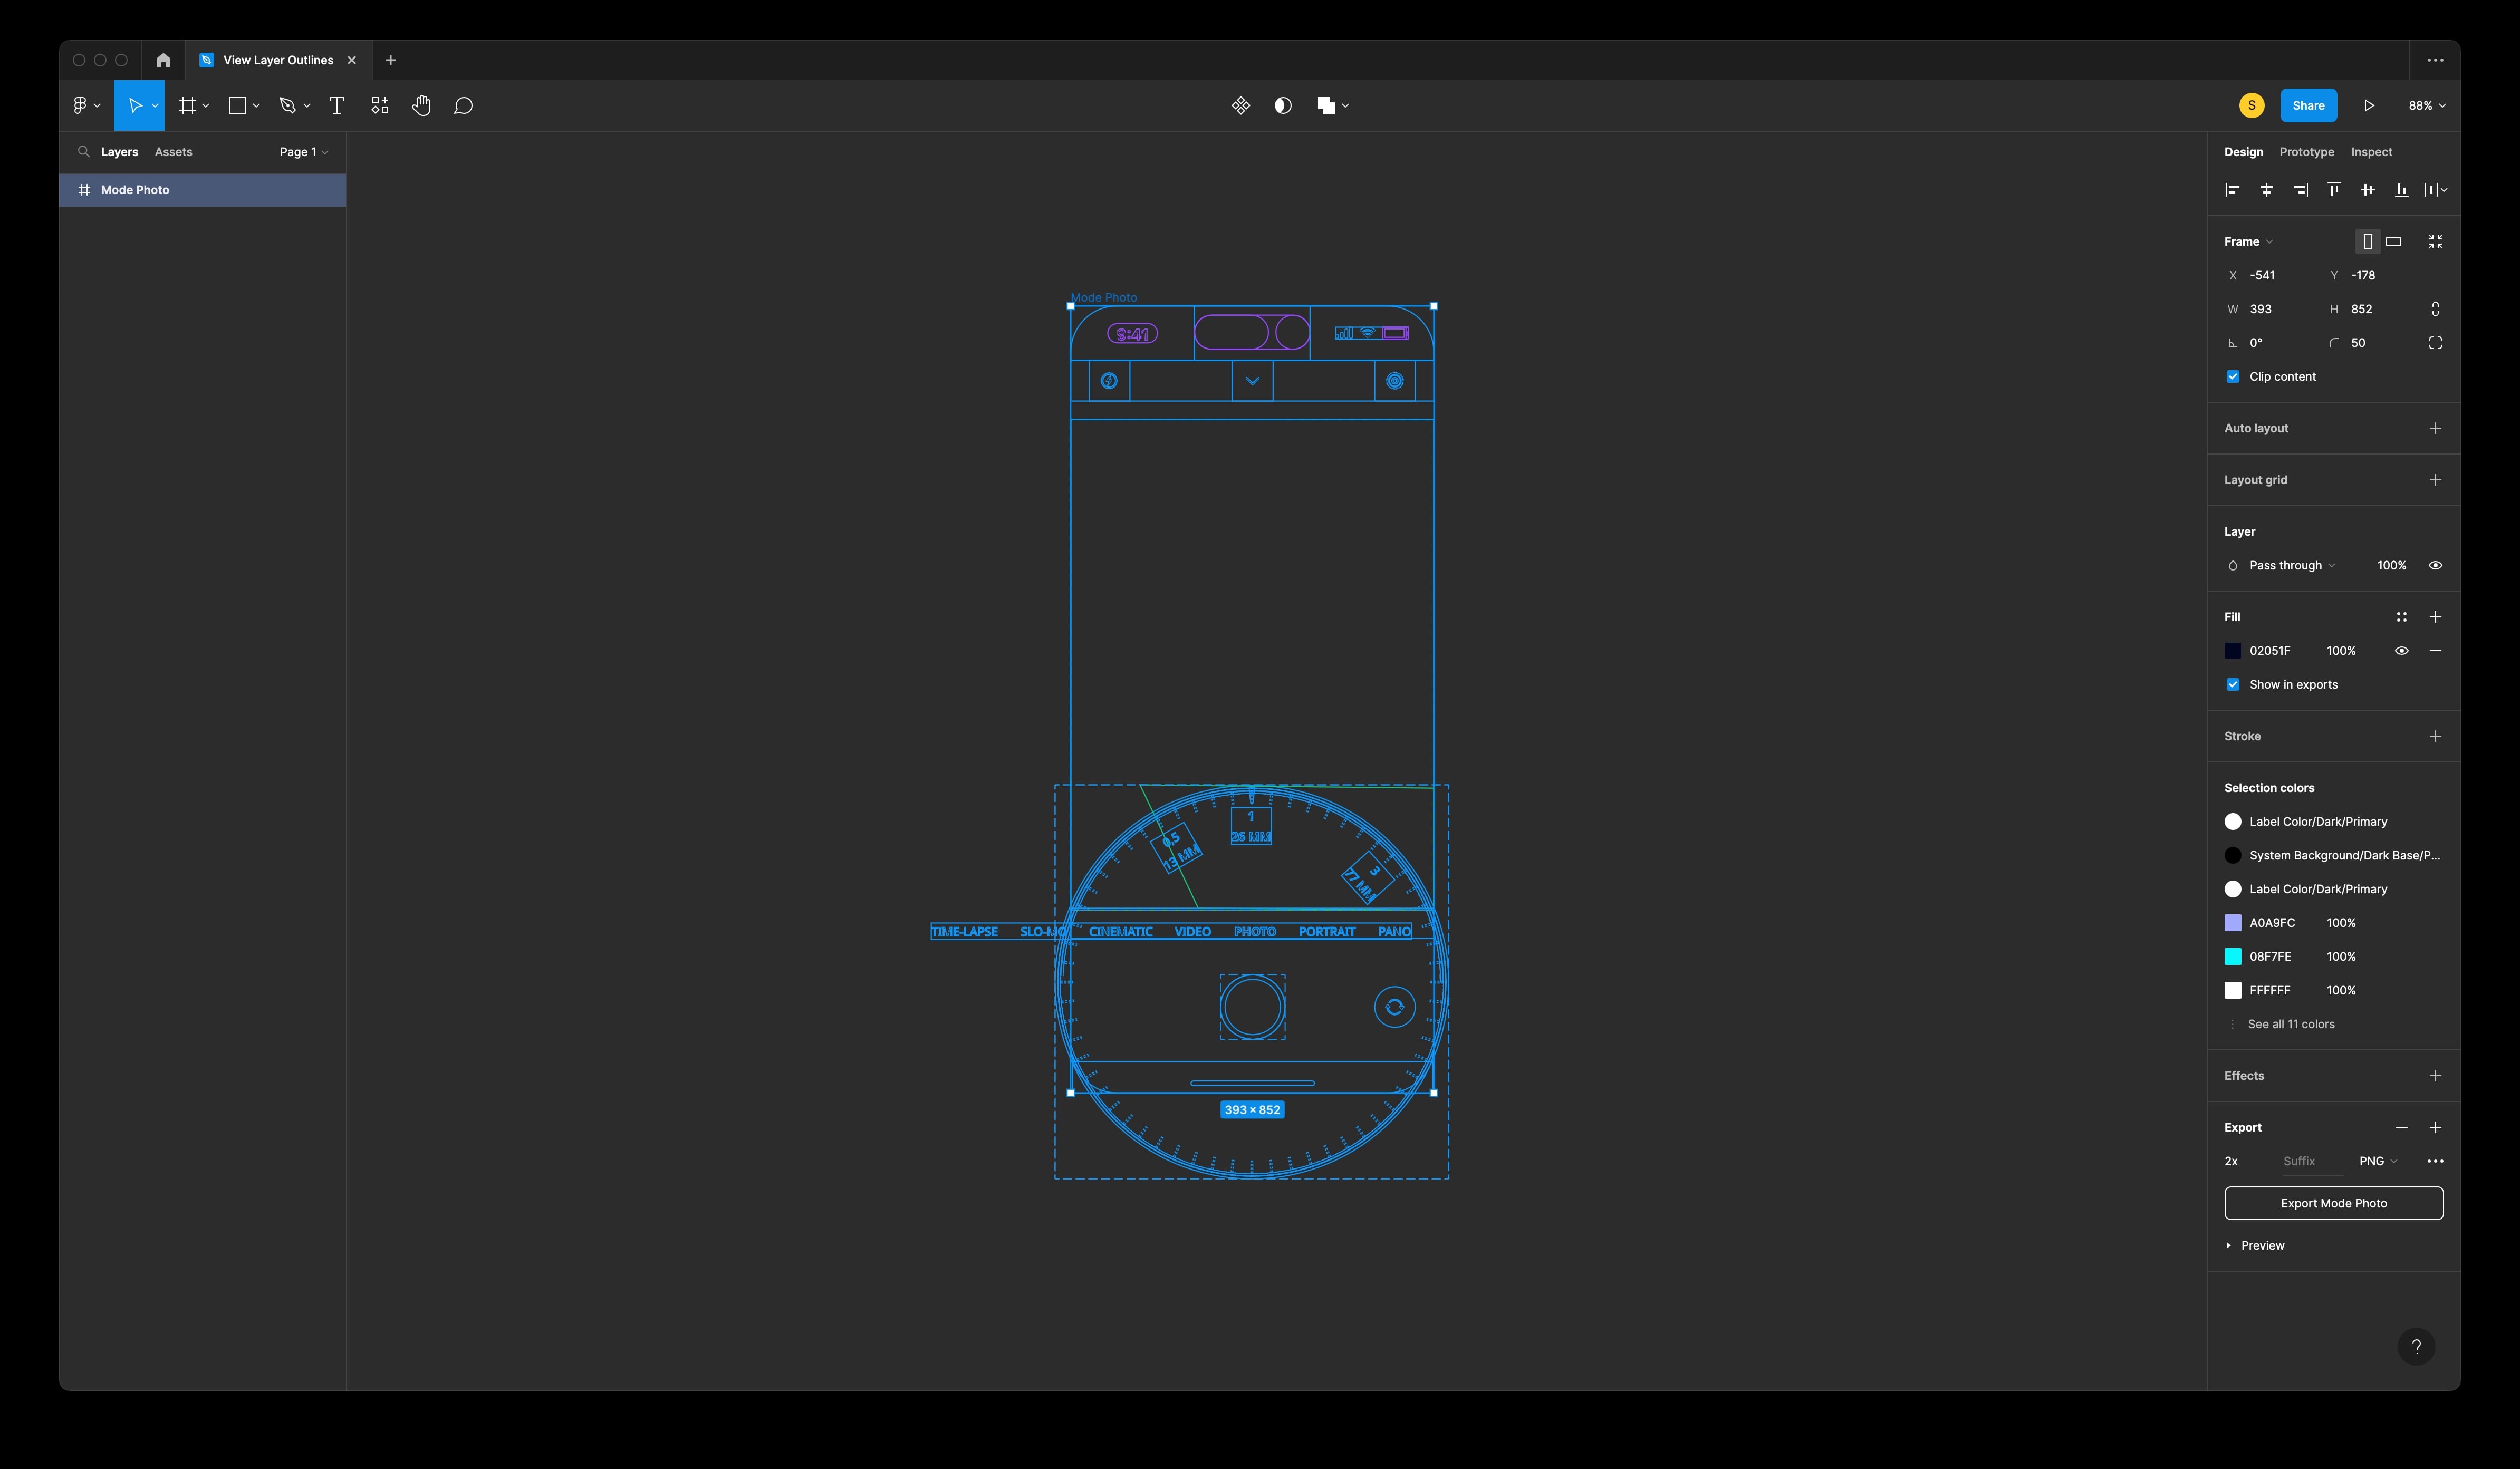Click Independent corners icon
This screenshot has width=2520, height=1469.
[x=2435, y=343]
